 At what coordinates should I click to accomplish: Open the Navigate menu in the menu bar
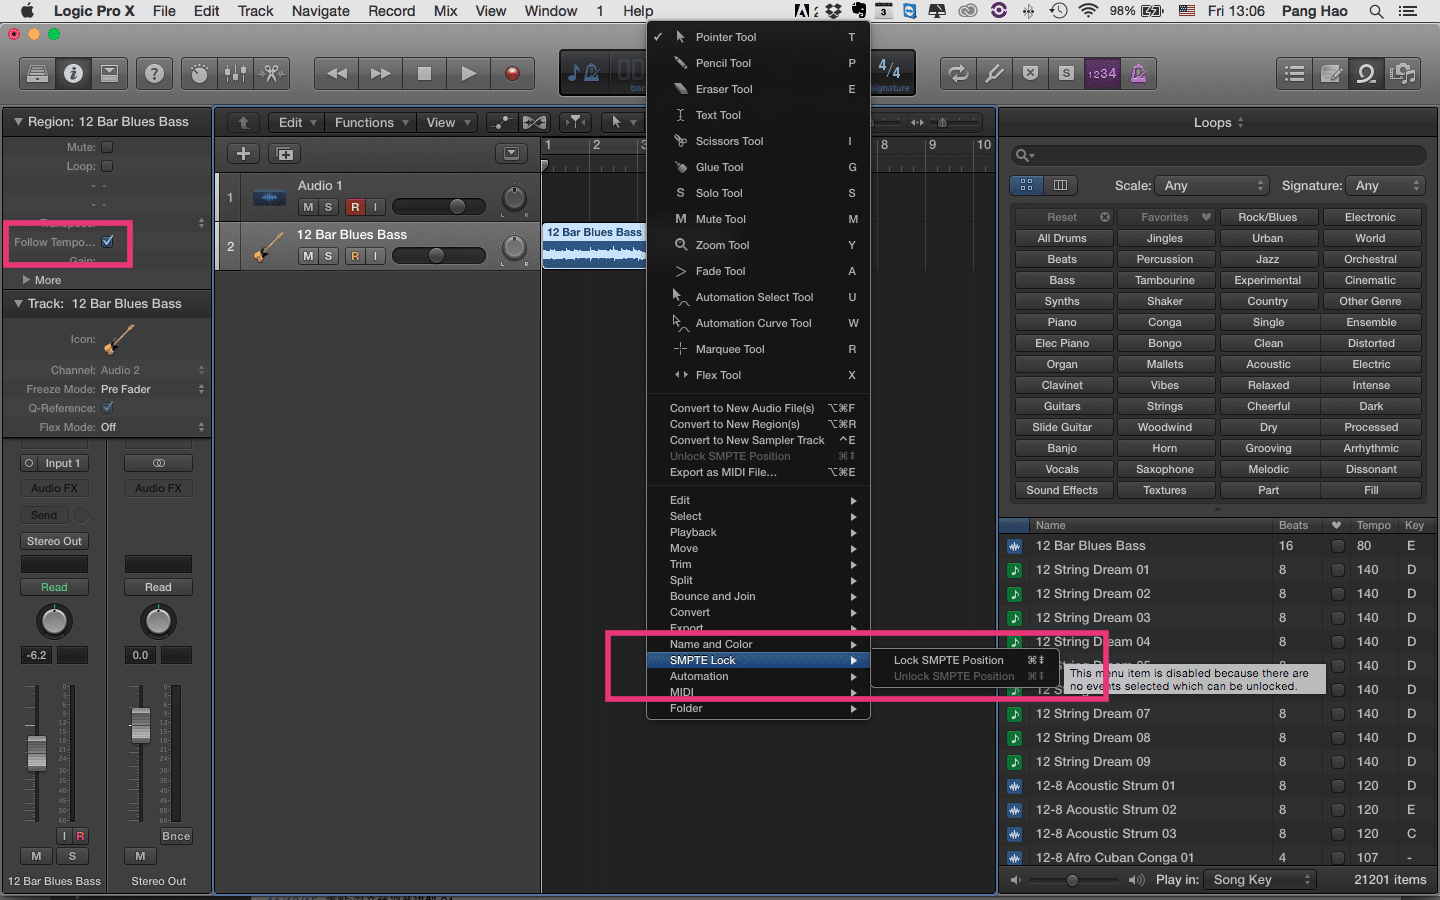[x=321, y=11]
